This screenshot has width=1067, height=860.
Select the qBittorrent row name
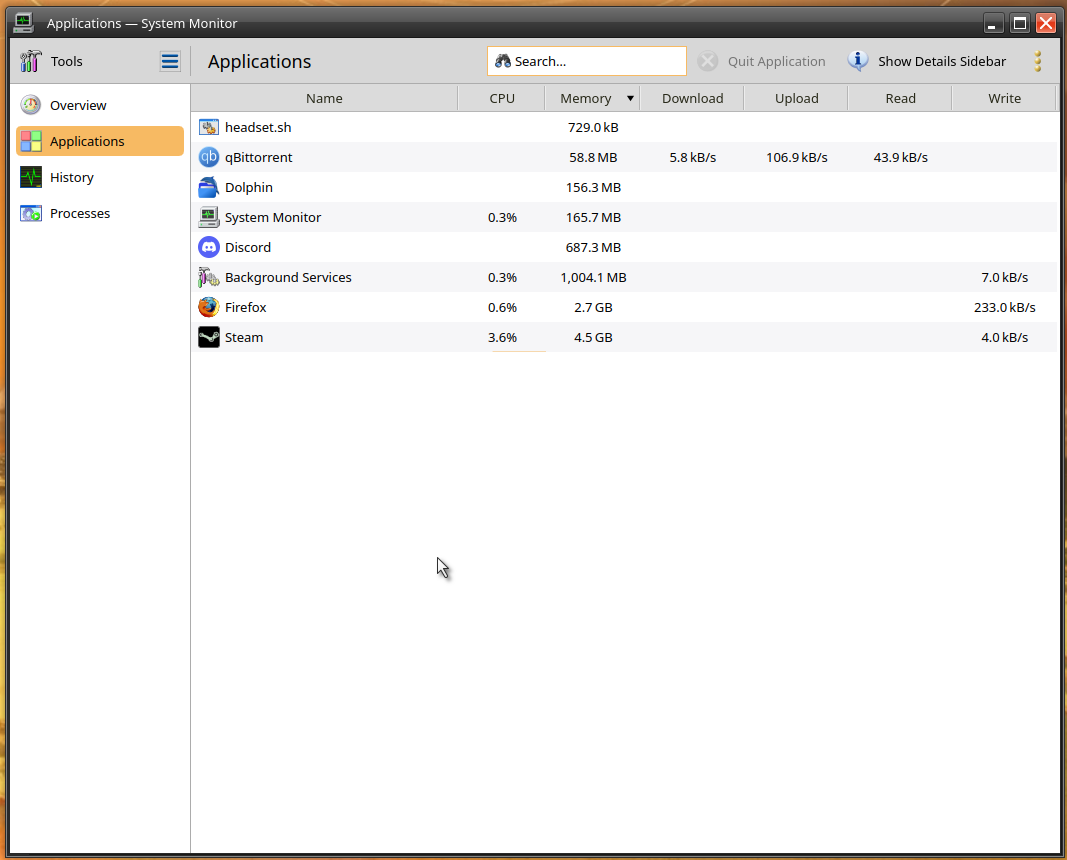pos(259,157)
